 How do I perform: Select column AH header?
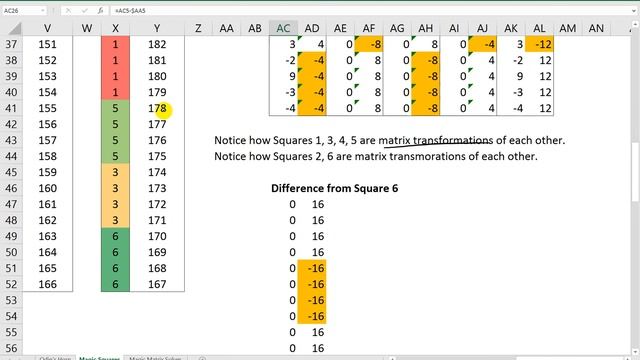coord(426,28)
